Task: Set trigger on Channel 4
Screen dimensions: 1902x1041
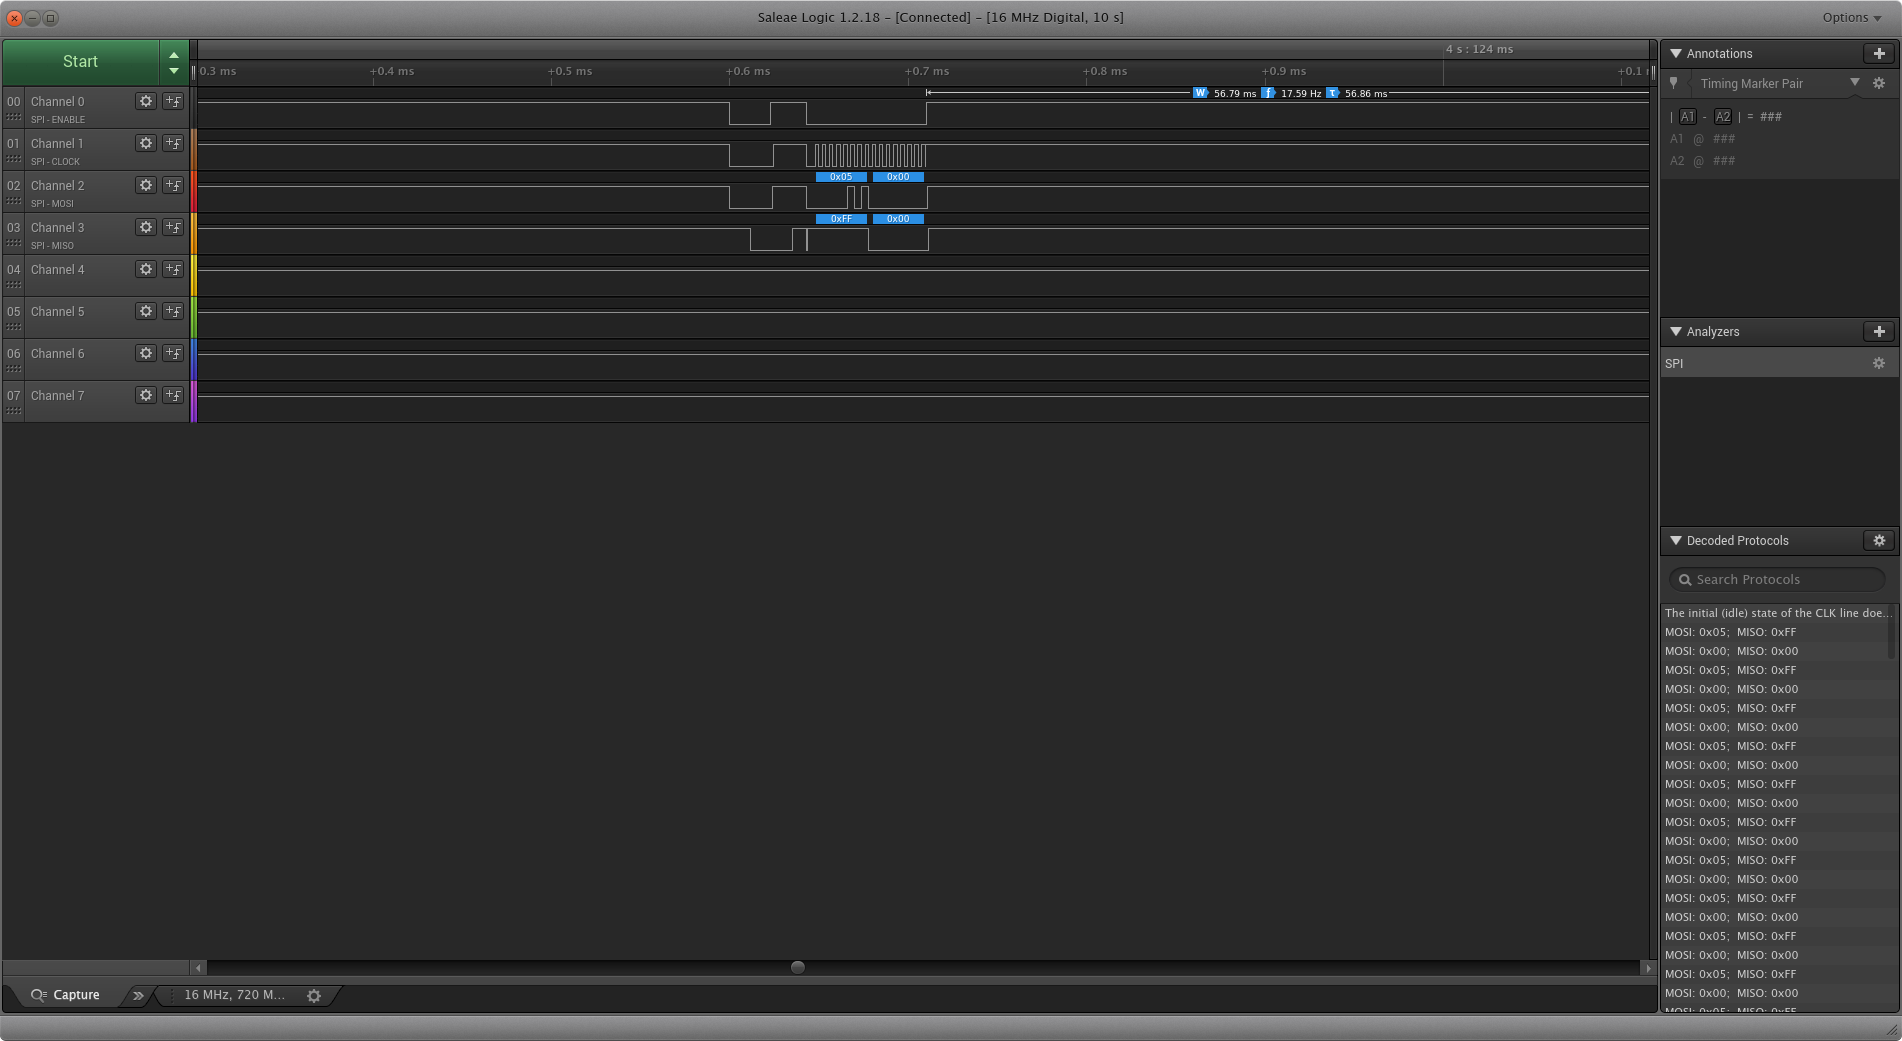Action: [x=173, y=269]
